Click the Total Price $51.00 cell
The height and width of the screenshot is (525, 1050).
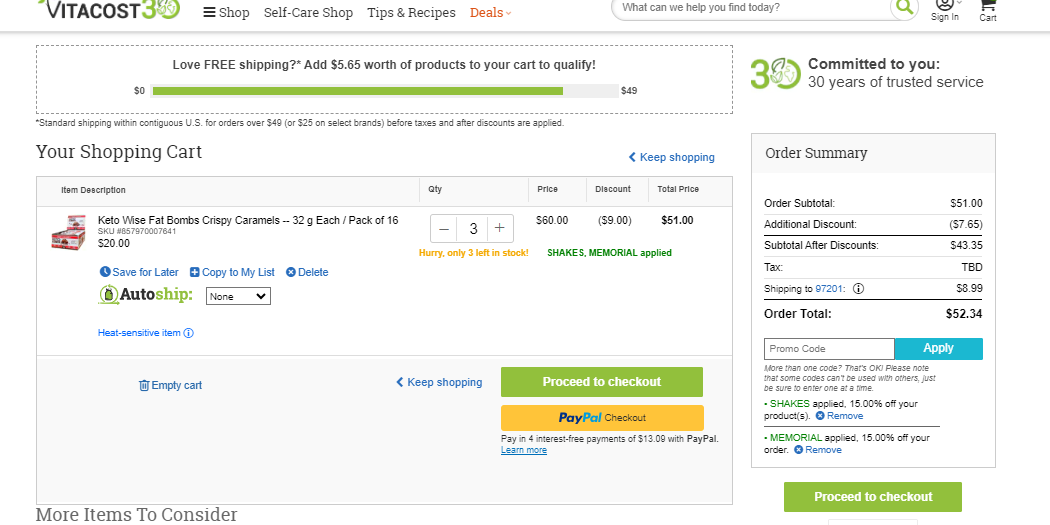[x=677, y=220]
